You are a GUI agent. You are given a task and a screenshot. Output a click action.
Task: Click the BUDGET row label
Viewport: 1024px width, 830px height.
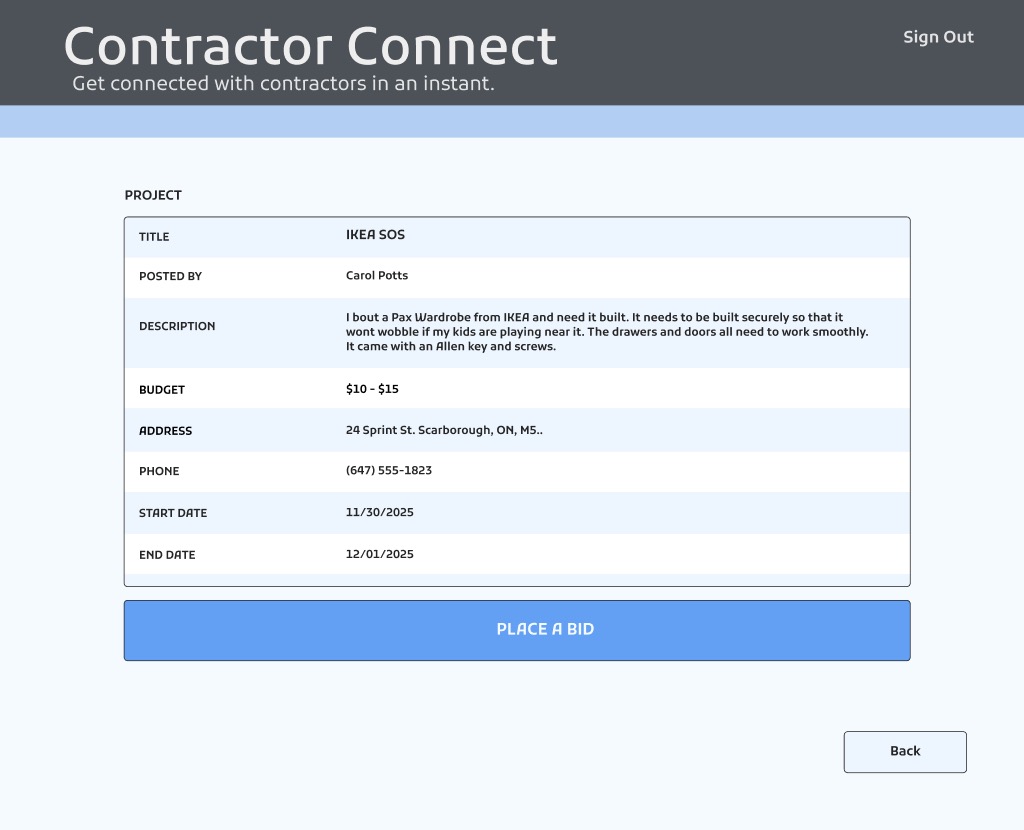pyautogui.click(x=162, y=390)
